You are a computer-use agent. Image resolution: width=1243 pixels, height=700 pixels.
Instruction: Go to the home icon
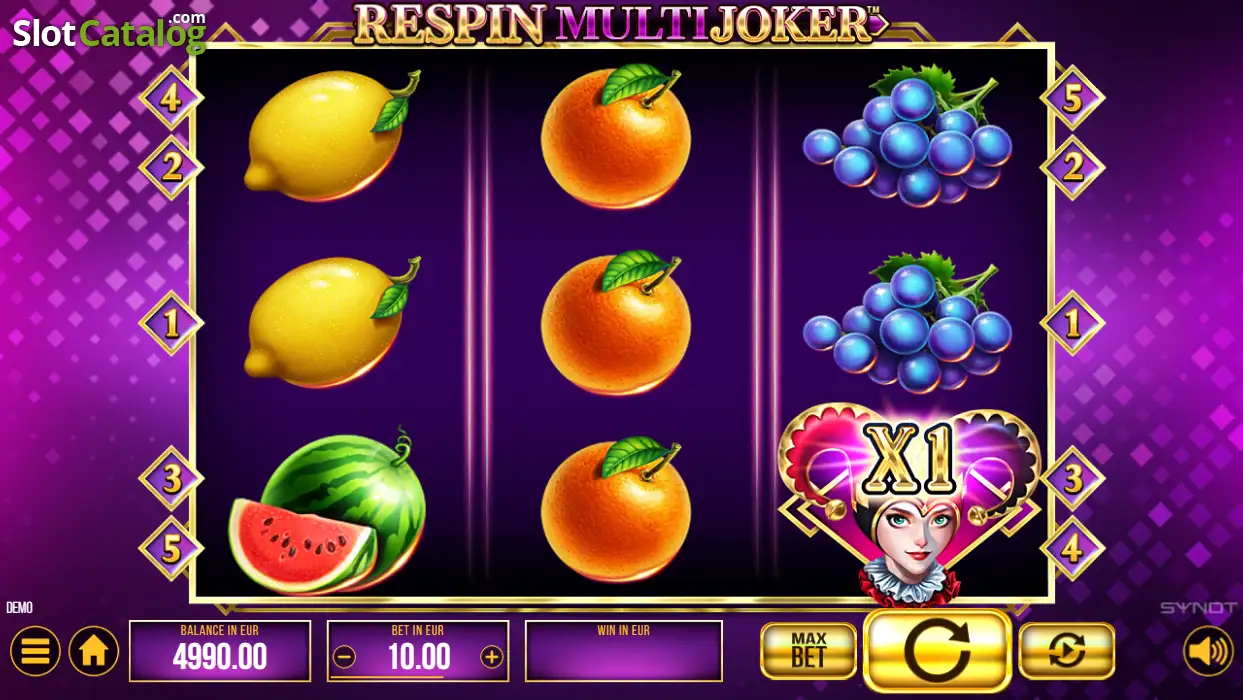[94, 651]
